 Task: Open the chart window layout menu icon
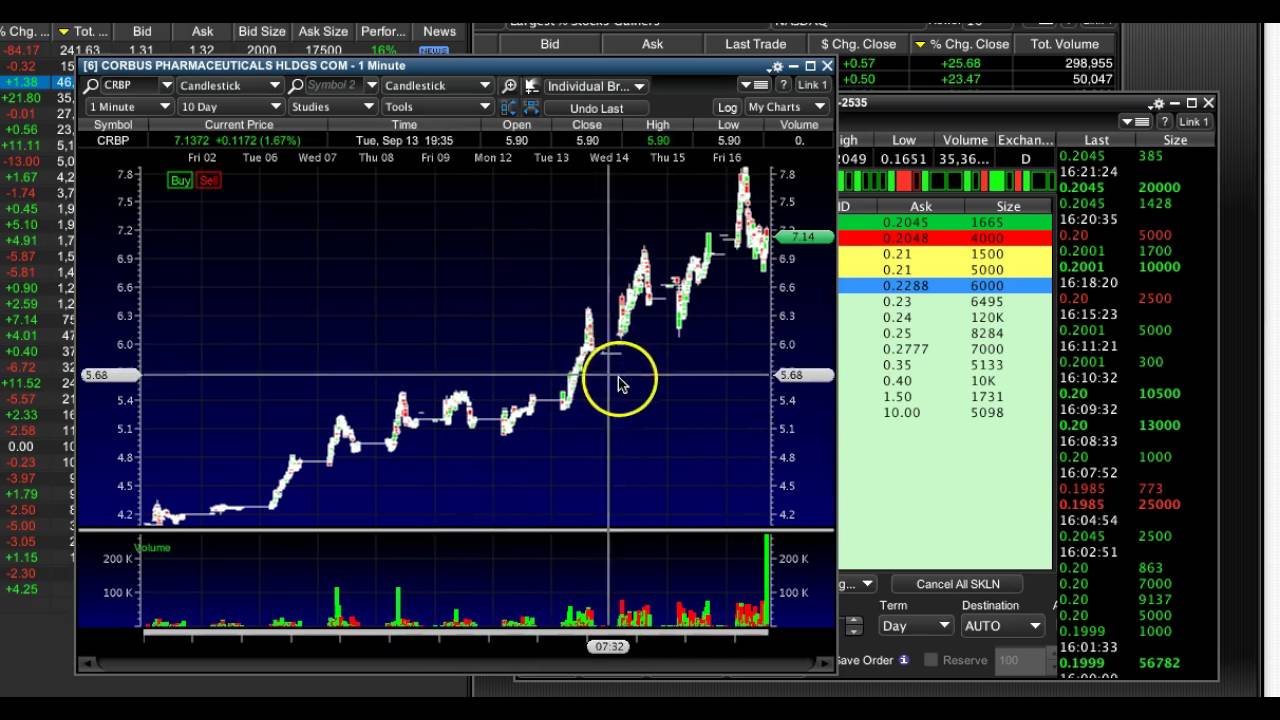pos(753,86)
